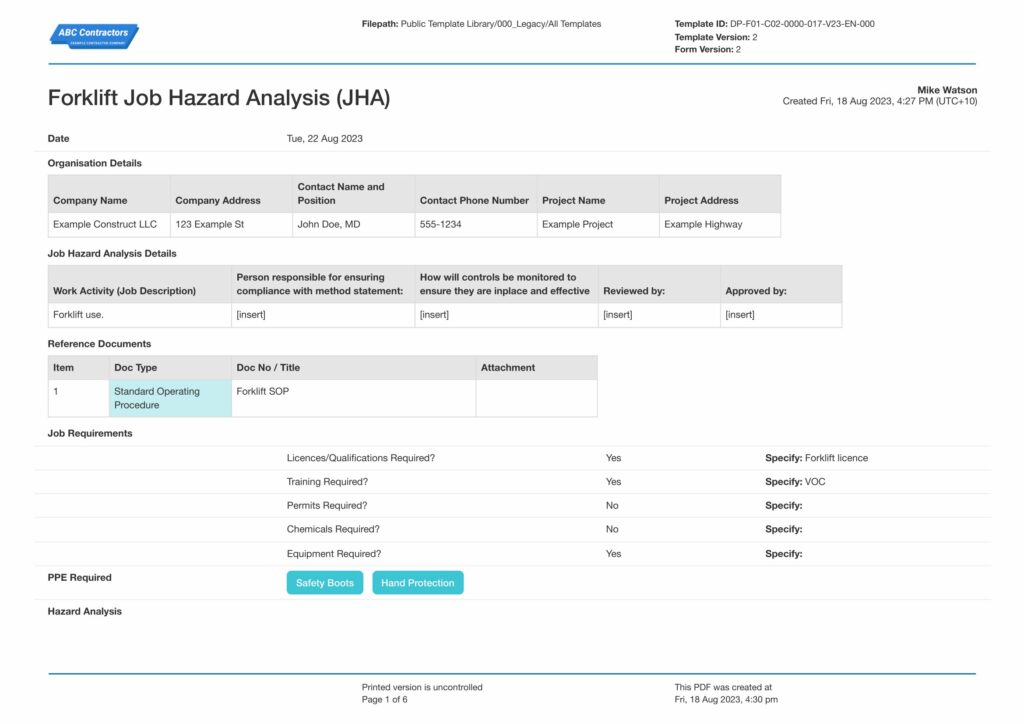Screen dimensions: 1024x724
Task: Click the Page 1 of 6 footer text
Action: tap(385, 699)
